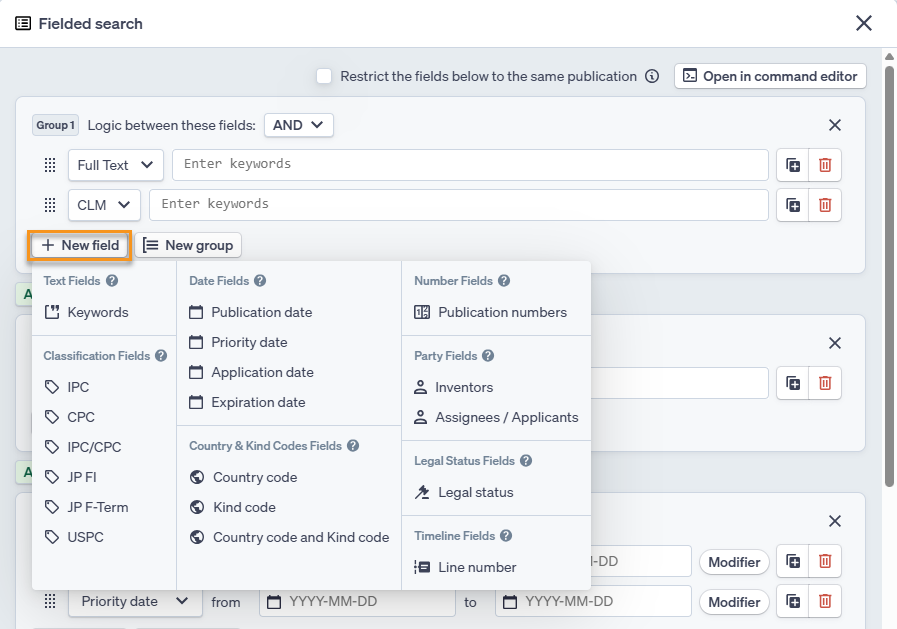Choose USPC classification field
The height and width of the screenshot is (629, 897).
74,537
